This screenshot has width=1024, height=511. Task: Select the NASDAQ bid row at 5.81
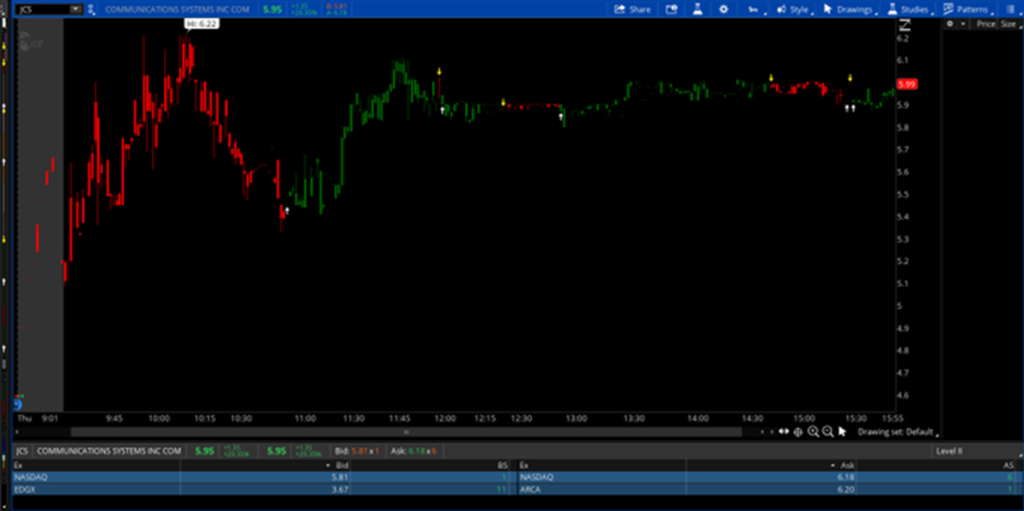click(x=260, y=477)
